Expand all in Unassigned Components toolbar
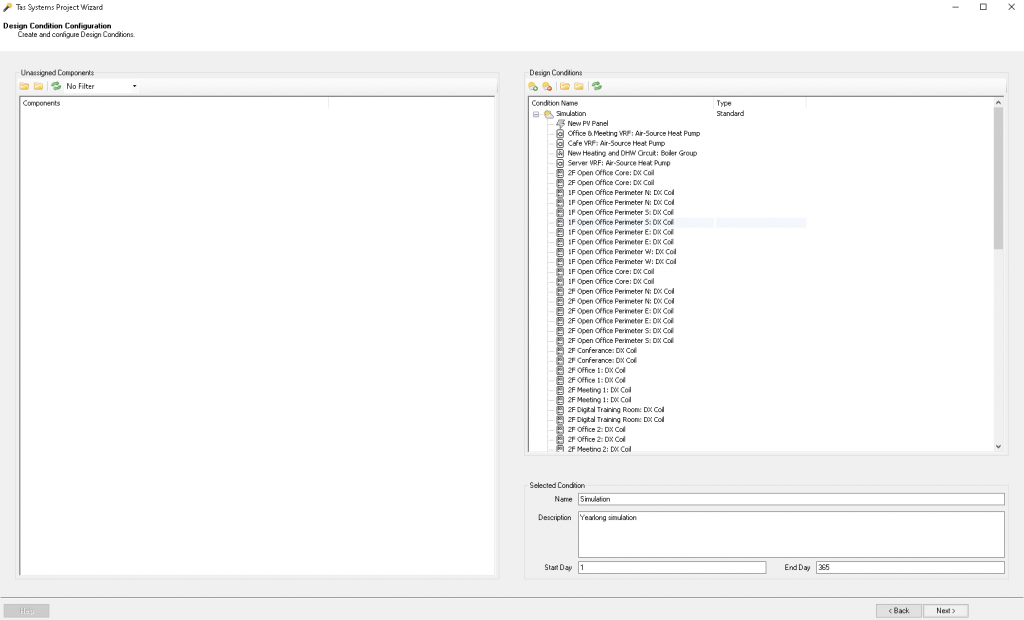 [25, 86]
